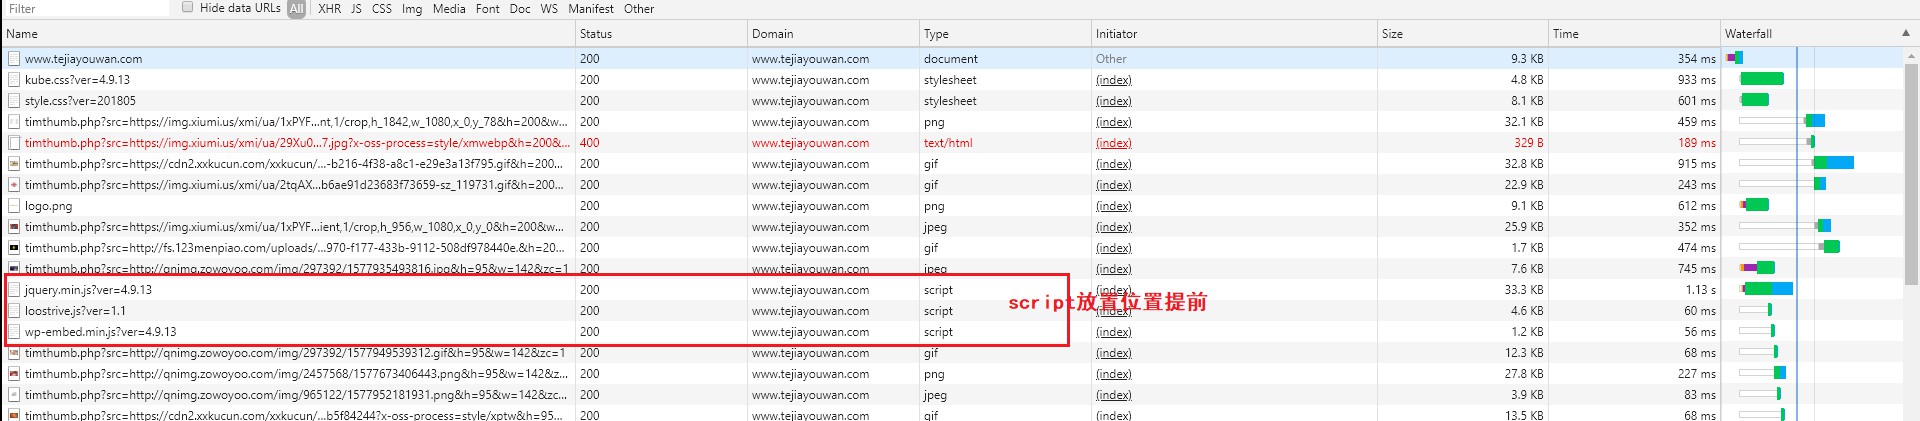Viewport: 1920px width, 421px height.
Task: Click the 1.13 s time cell
Action: 1700,290
